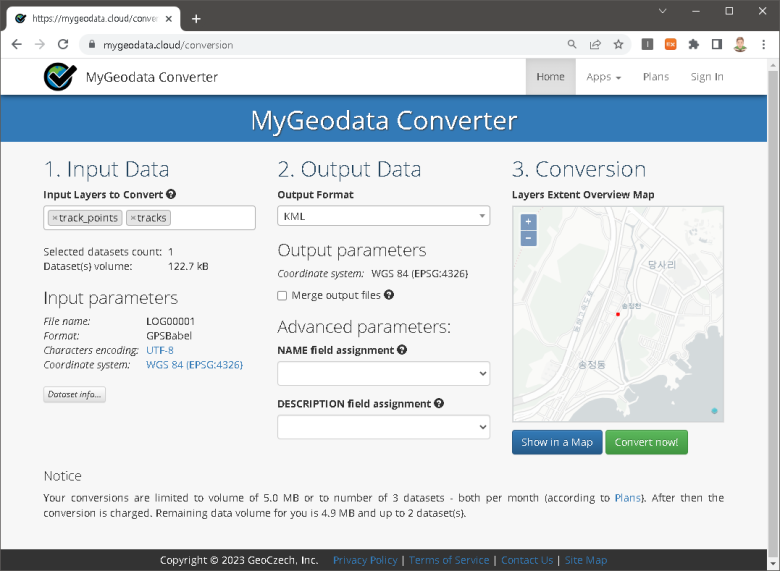Click the dataset volume 122.7 kB

(188, 266)
